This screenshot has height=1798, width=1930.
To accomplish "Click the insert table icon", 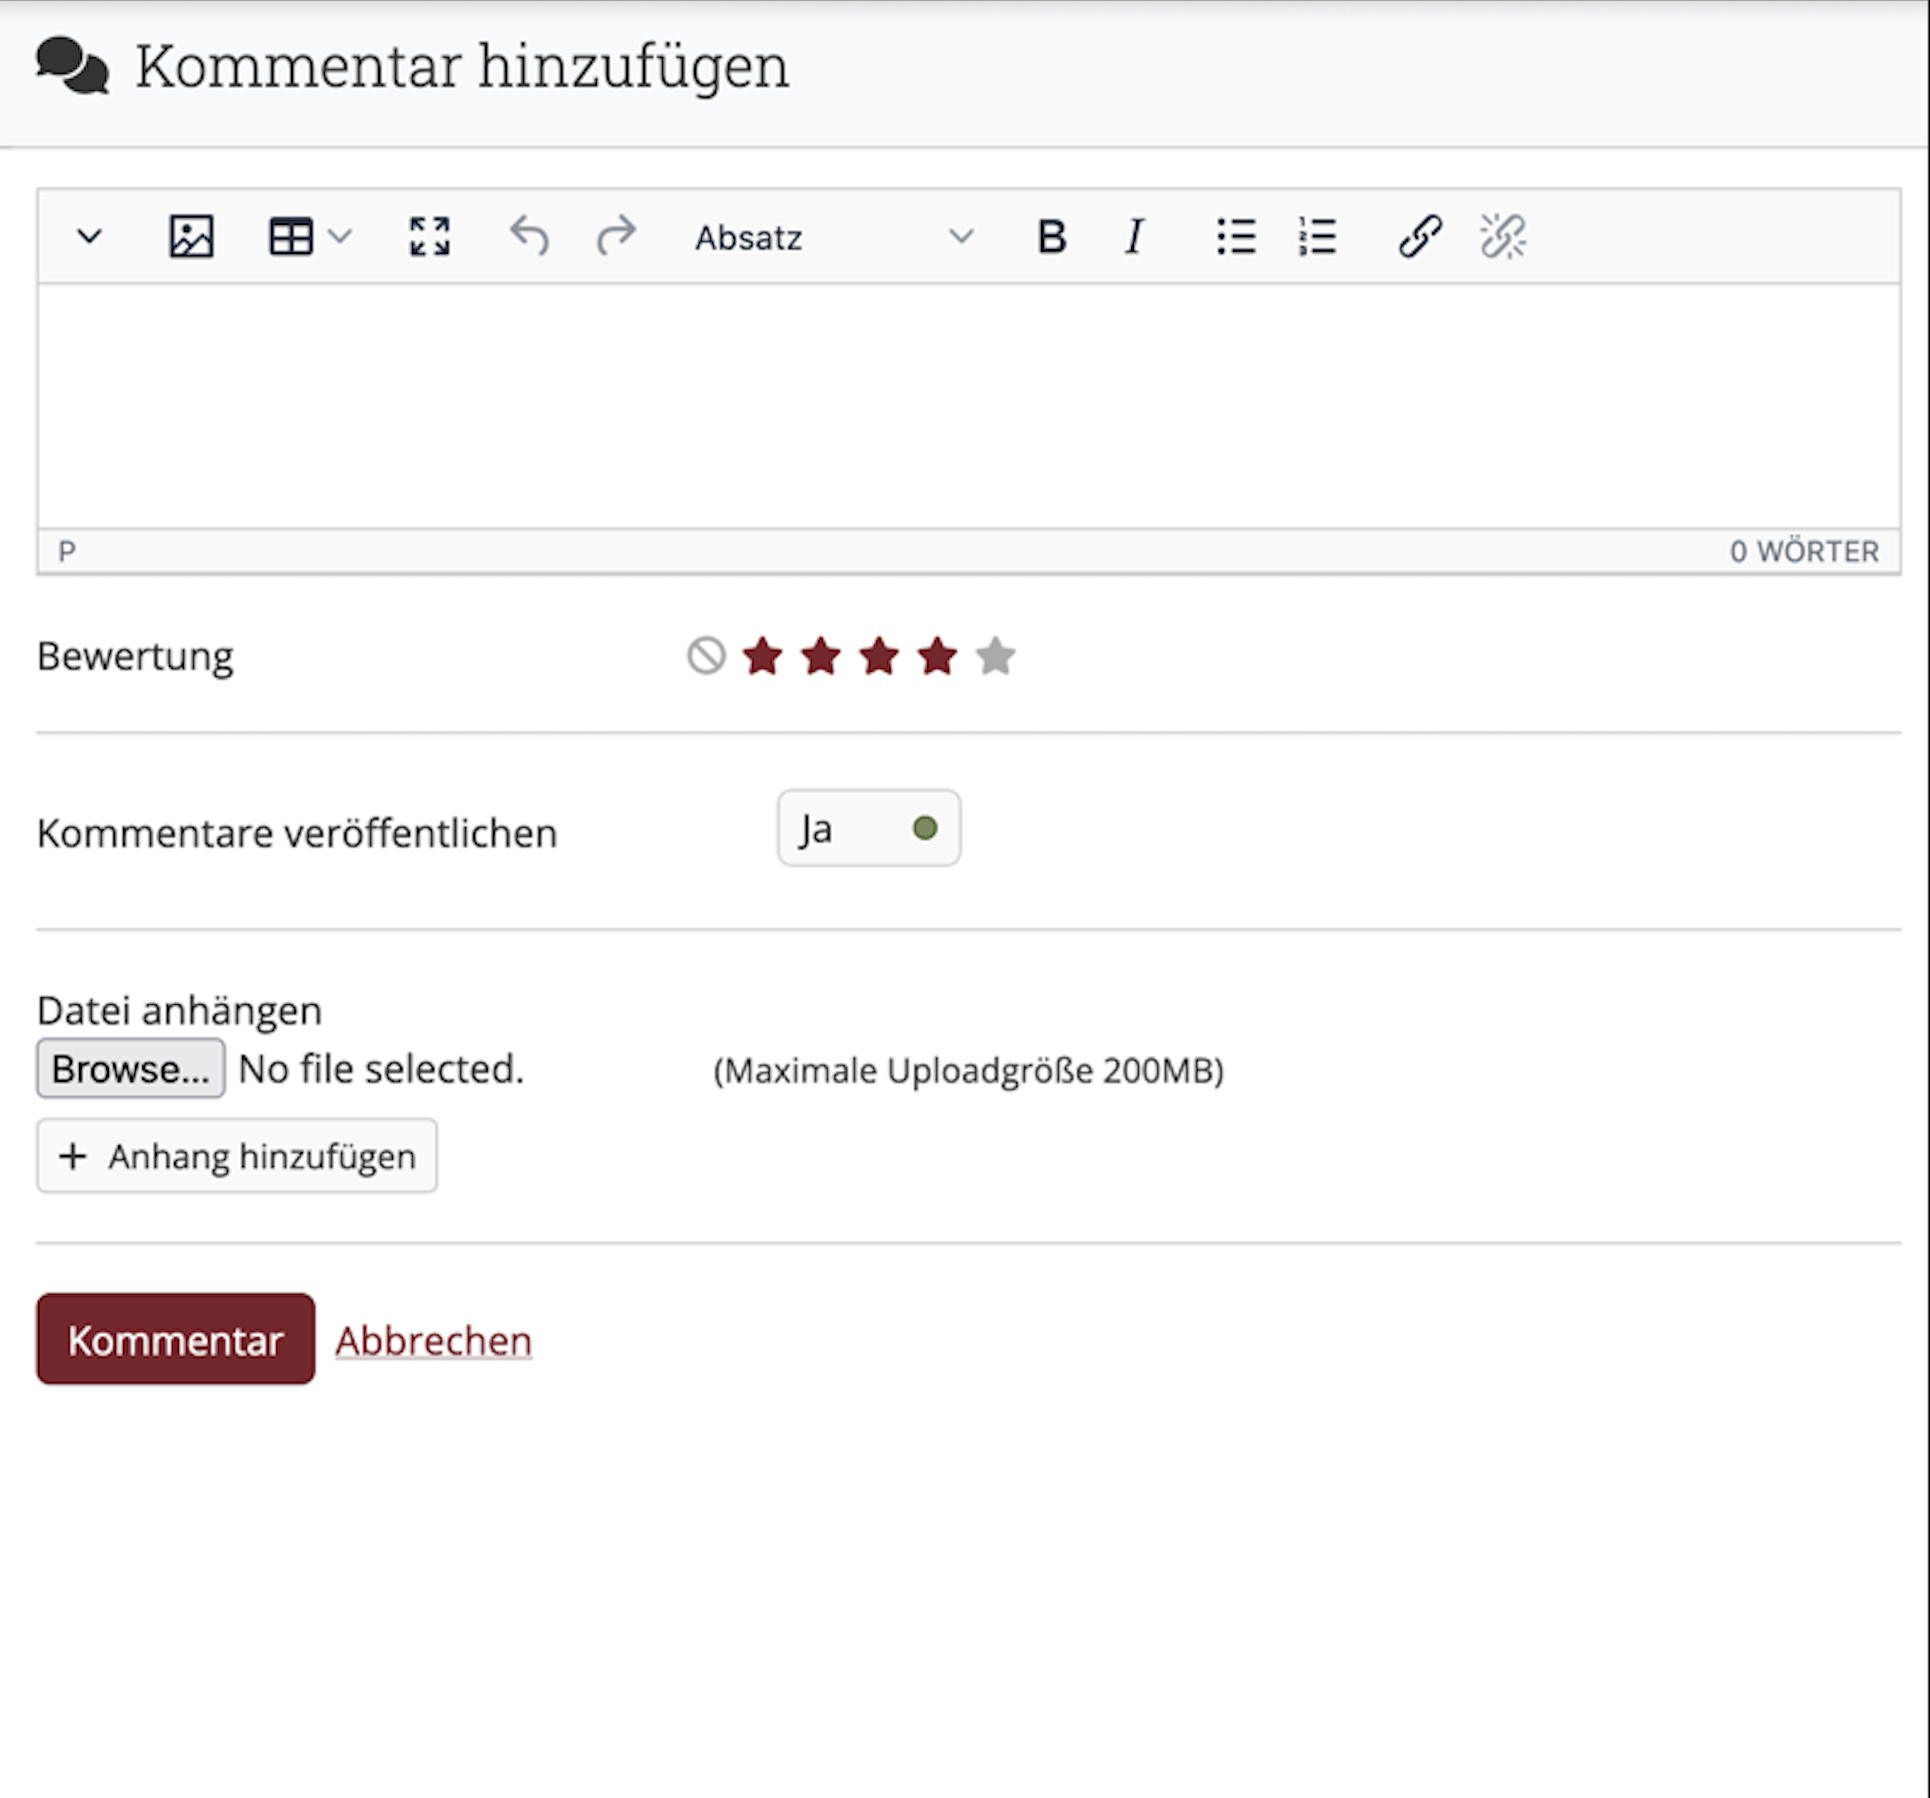I will [x=291, y=237].
